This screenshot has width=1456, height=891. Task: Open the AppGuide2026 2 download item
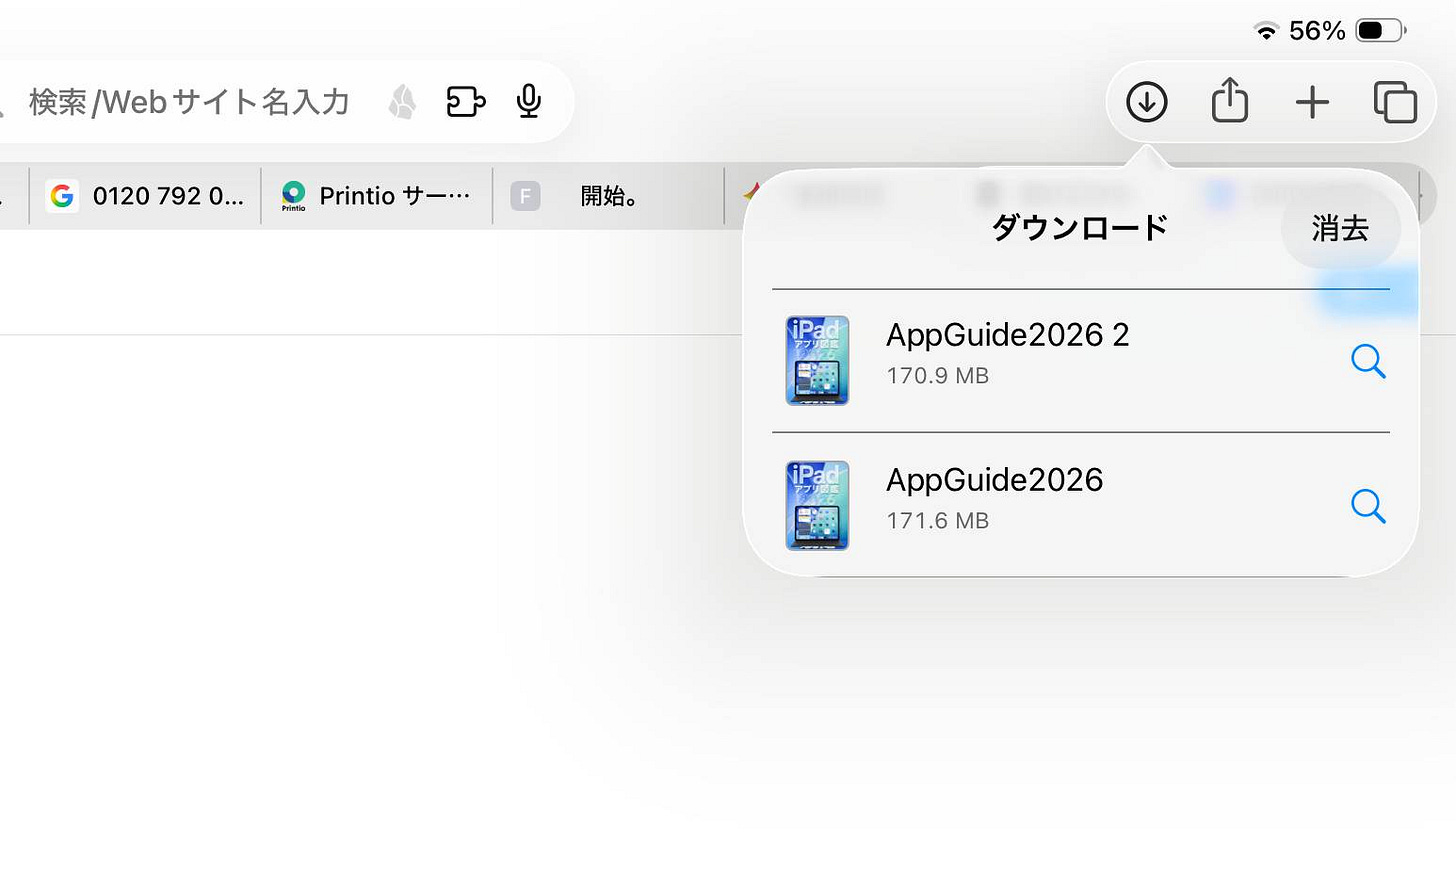1081,361
